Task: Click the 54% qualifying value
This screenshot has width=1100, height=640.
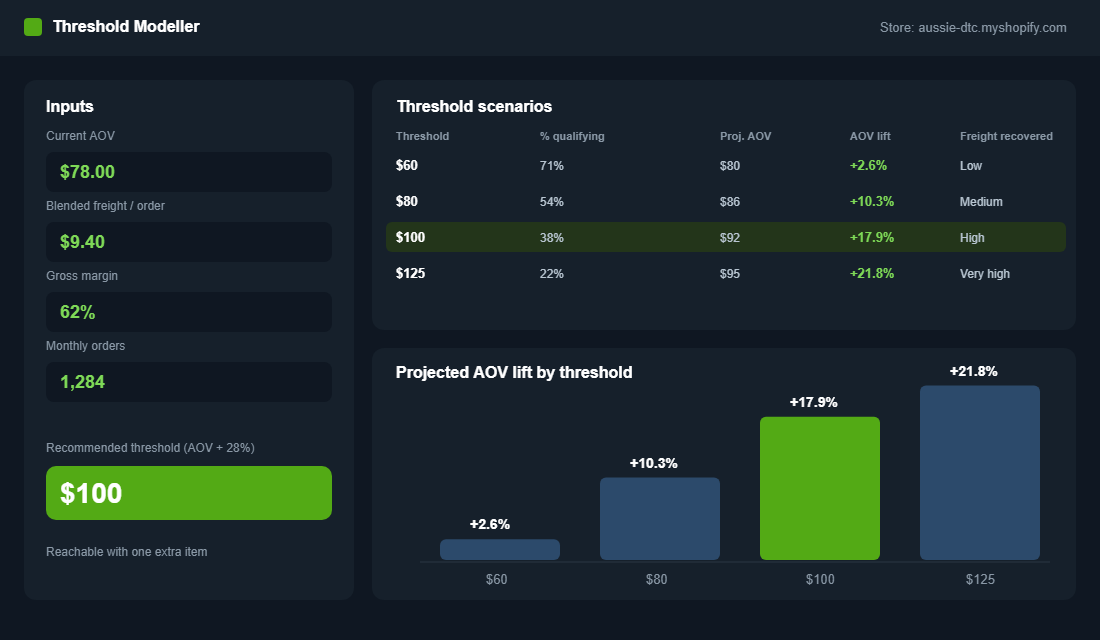Action: point(551,201)
